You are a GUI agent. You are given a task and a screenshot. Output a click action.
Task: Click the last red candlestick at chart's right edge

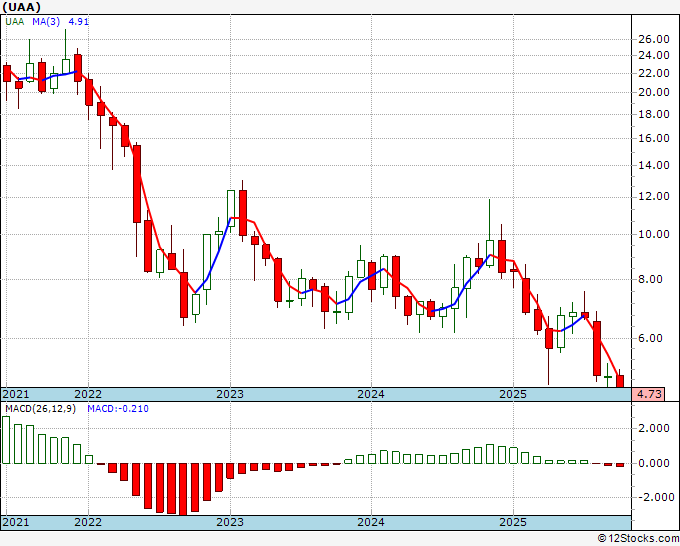click(620, 381)
